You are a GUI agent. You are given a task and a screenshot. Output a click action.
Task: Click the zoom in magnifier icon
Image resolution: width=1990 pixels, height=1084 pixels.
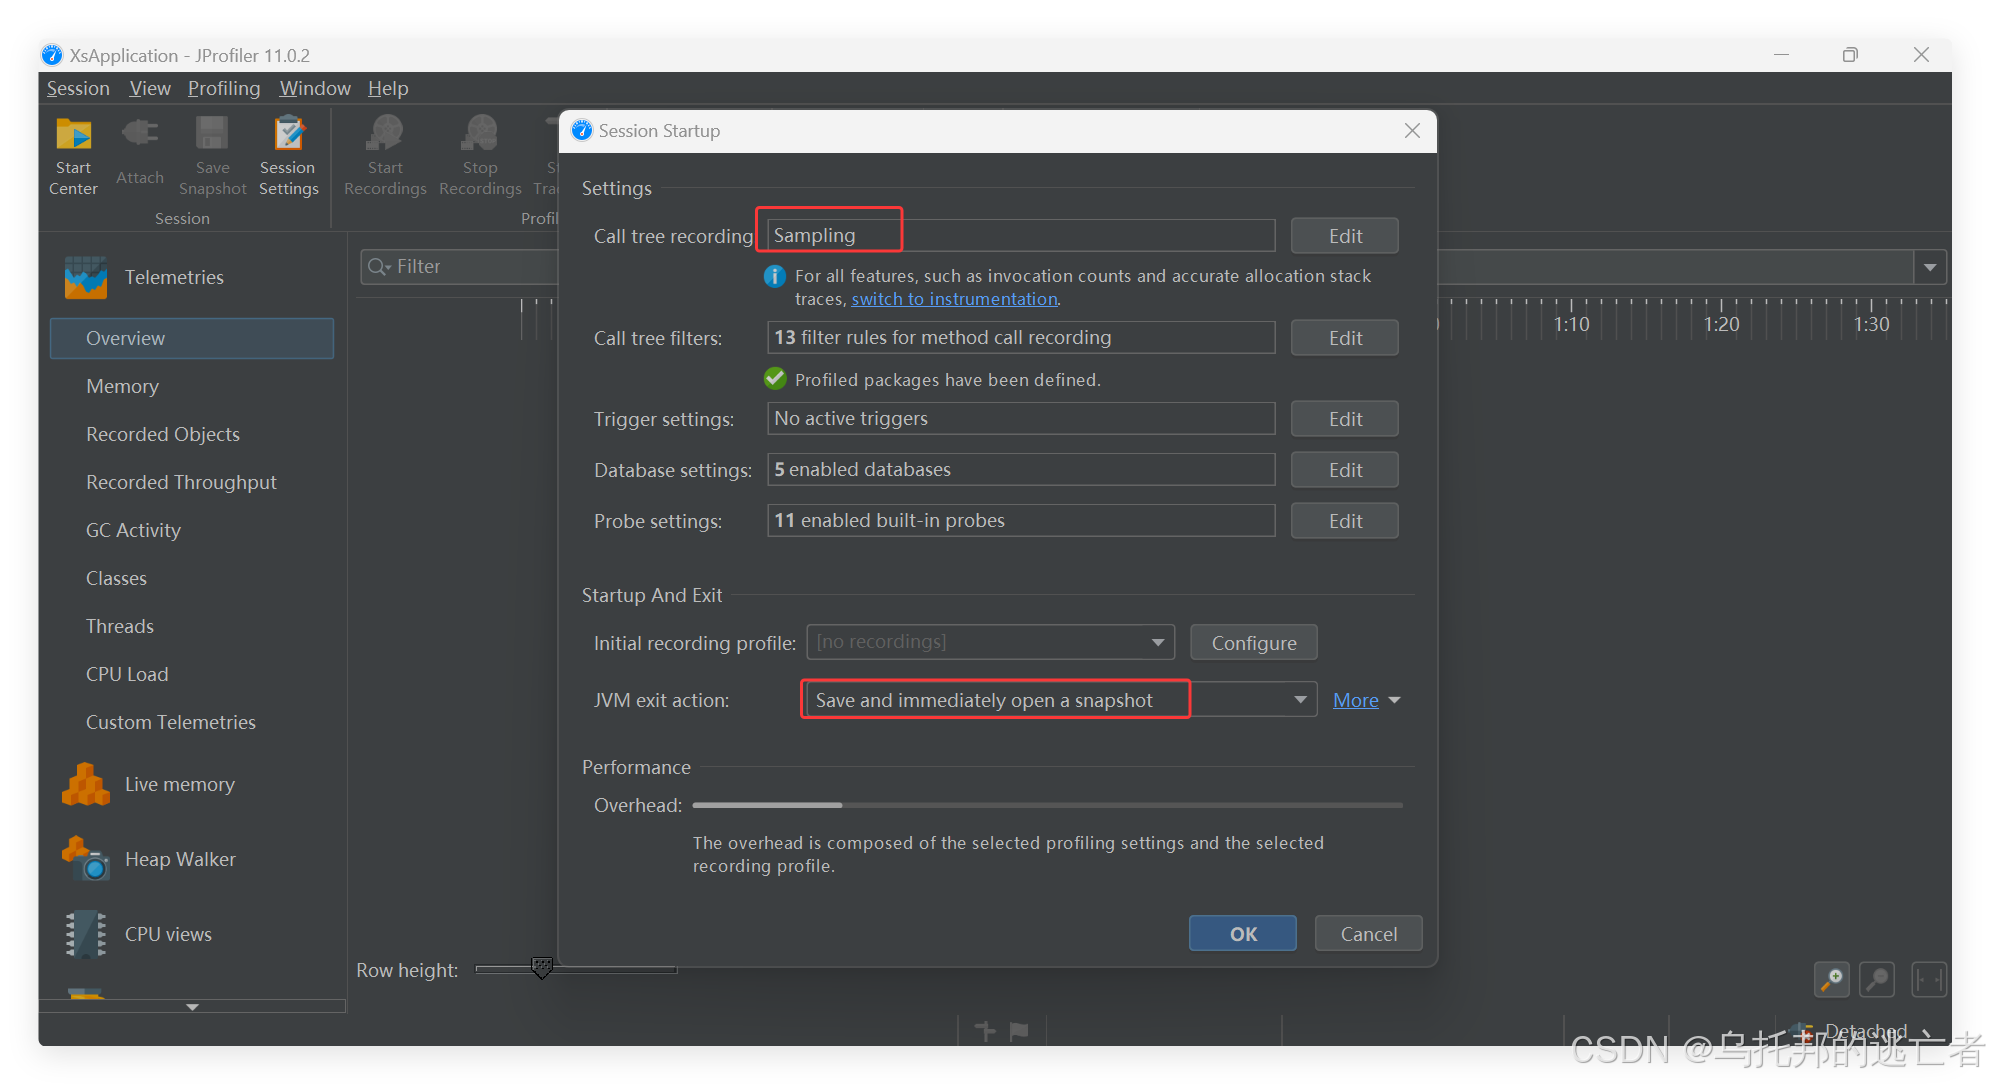[1831, 979]
